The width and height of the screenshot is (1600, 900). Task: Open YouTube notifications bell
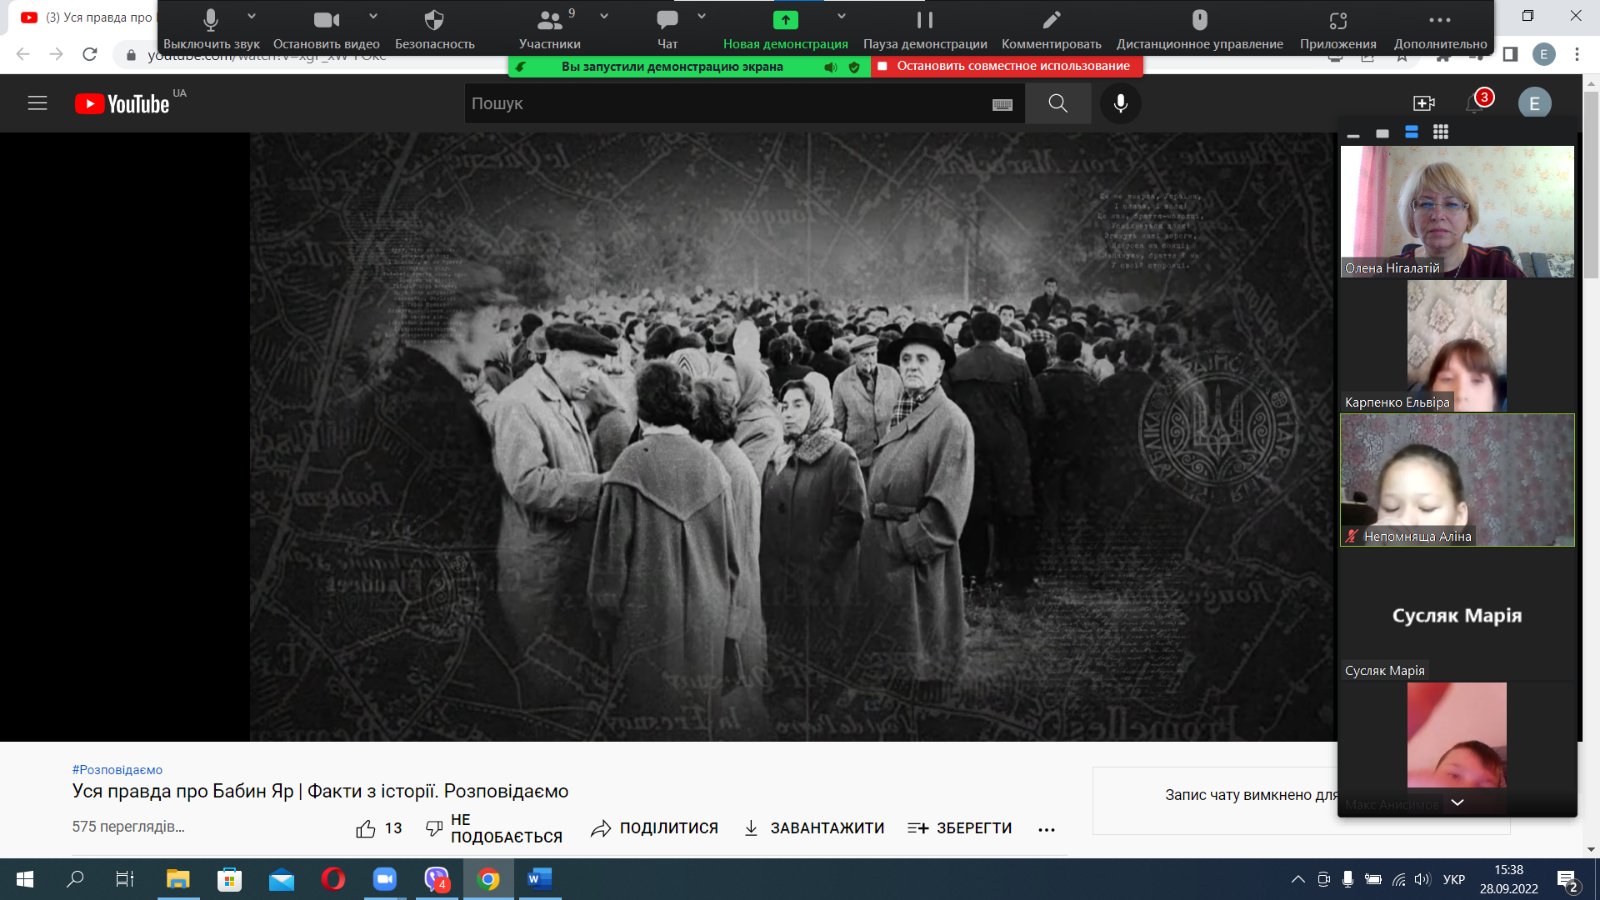(1476, 102)
